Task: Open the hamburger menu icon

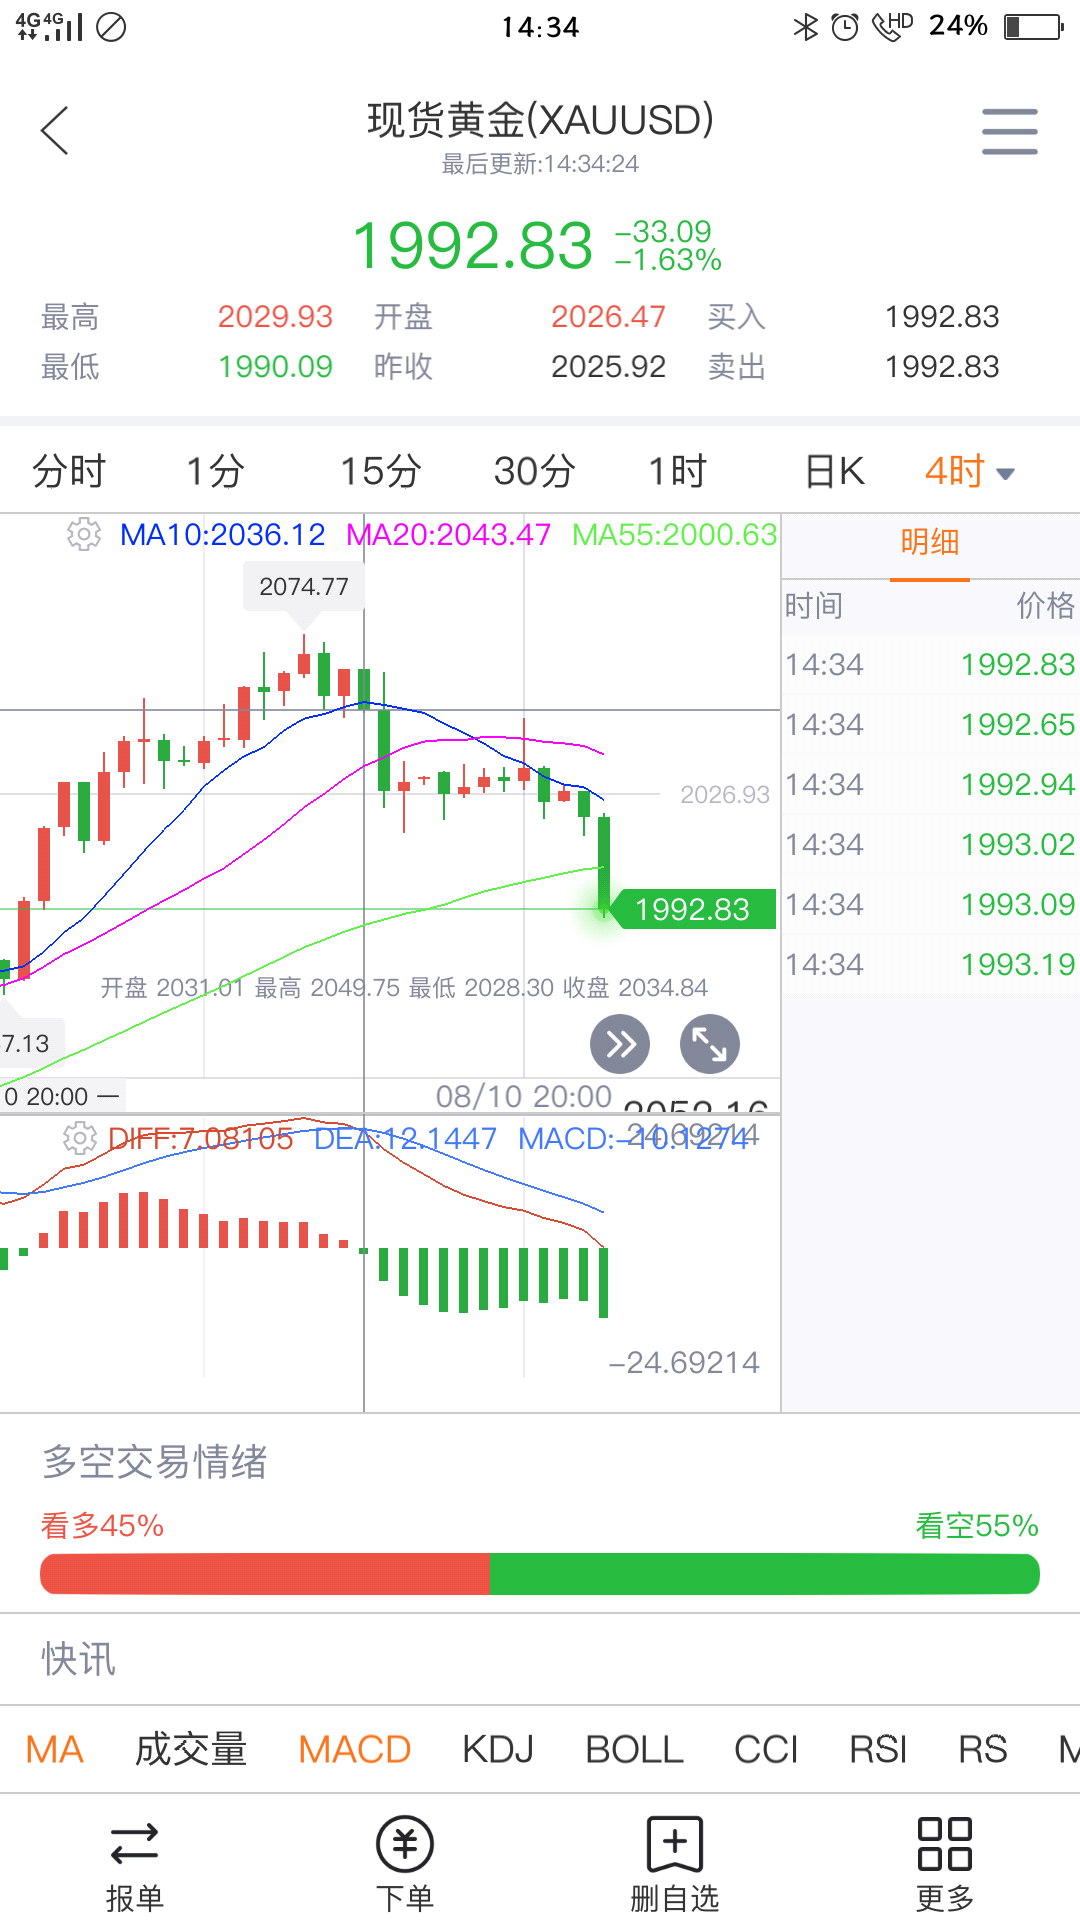Action: point(1009,131)
